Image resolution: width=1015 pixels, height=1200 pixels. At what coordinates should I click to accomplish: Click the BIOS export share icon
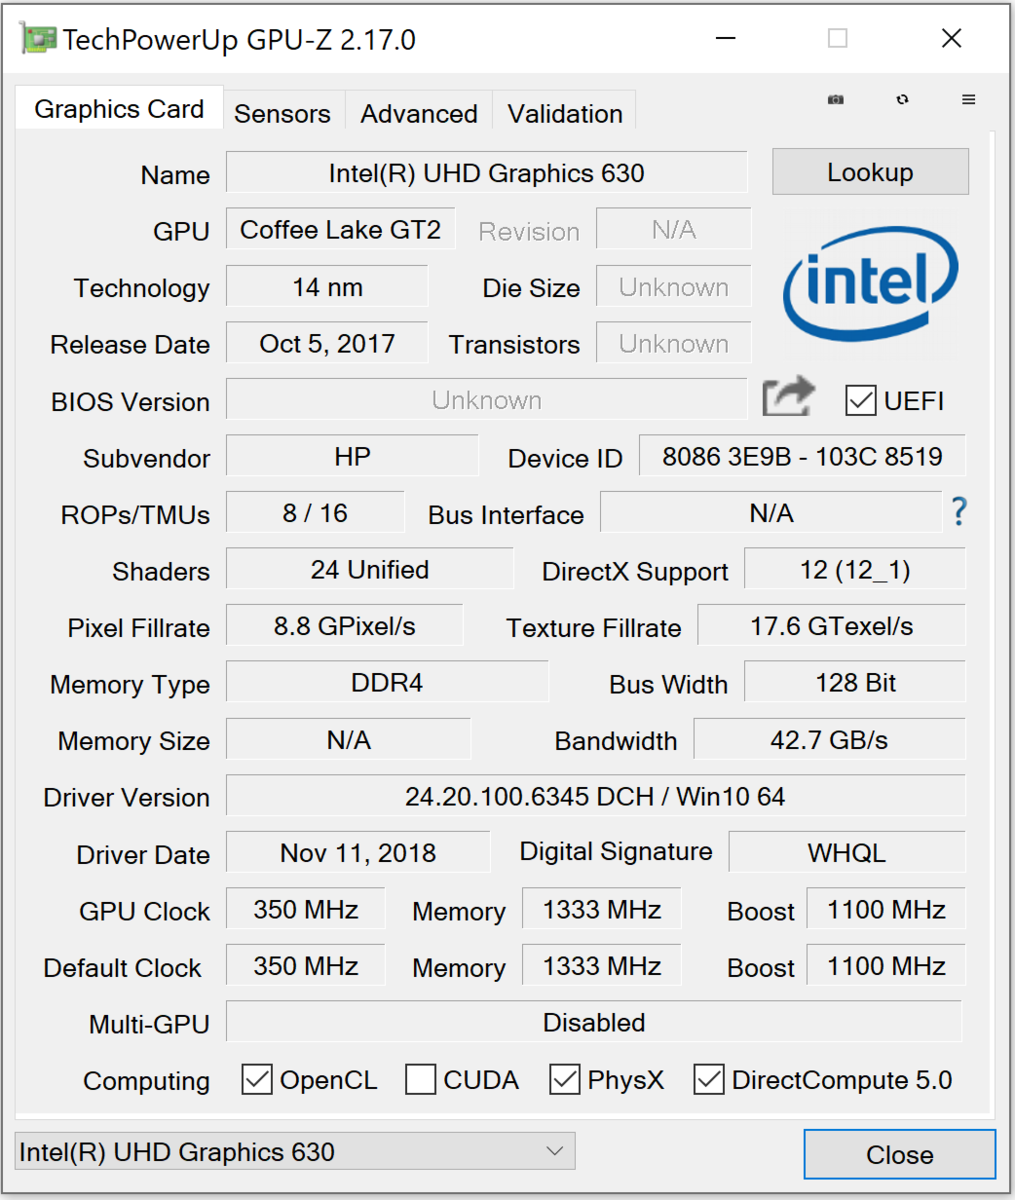click(x=788, y=398)
